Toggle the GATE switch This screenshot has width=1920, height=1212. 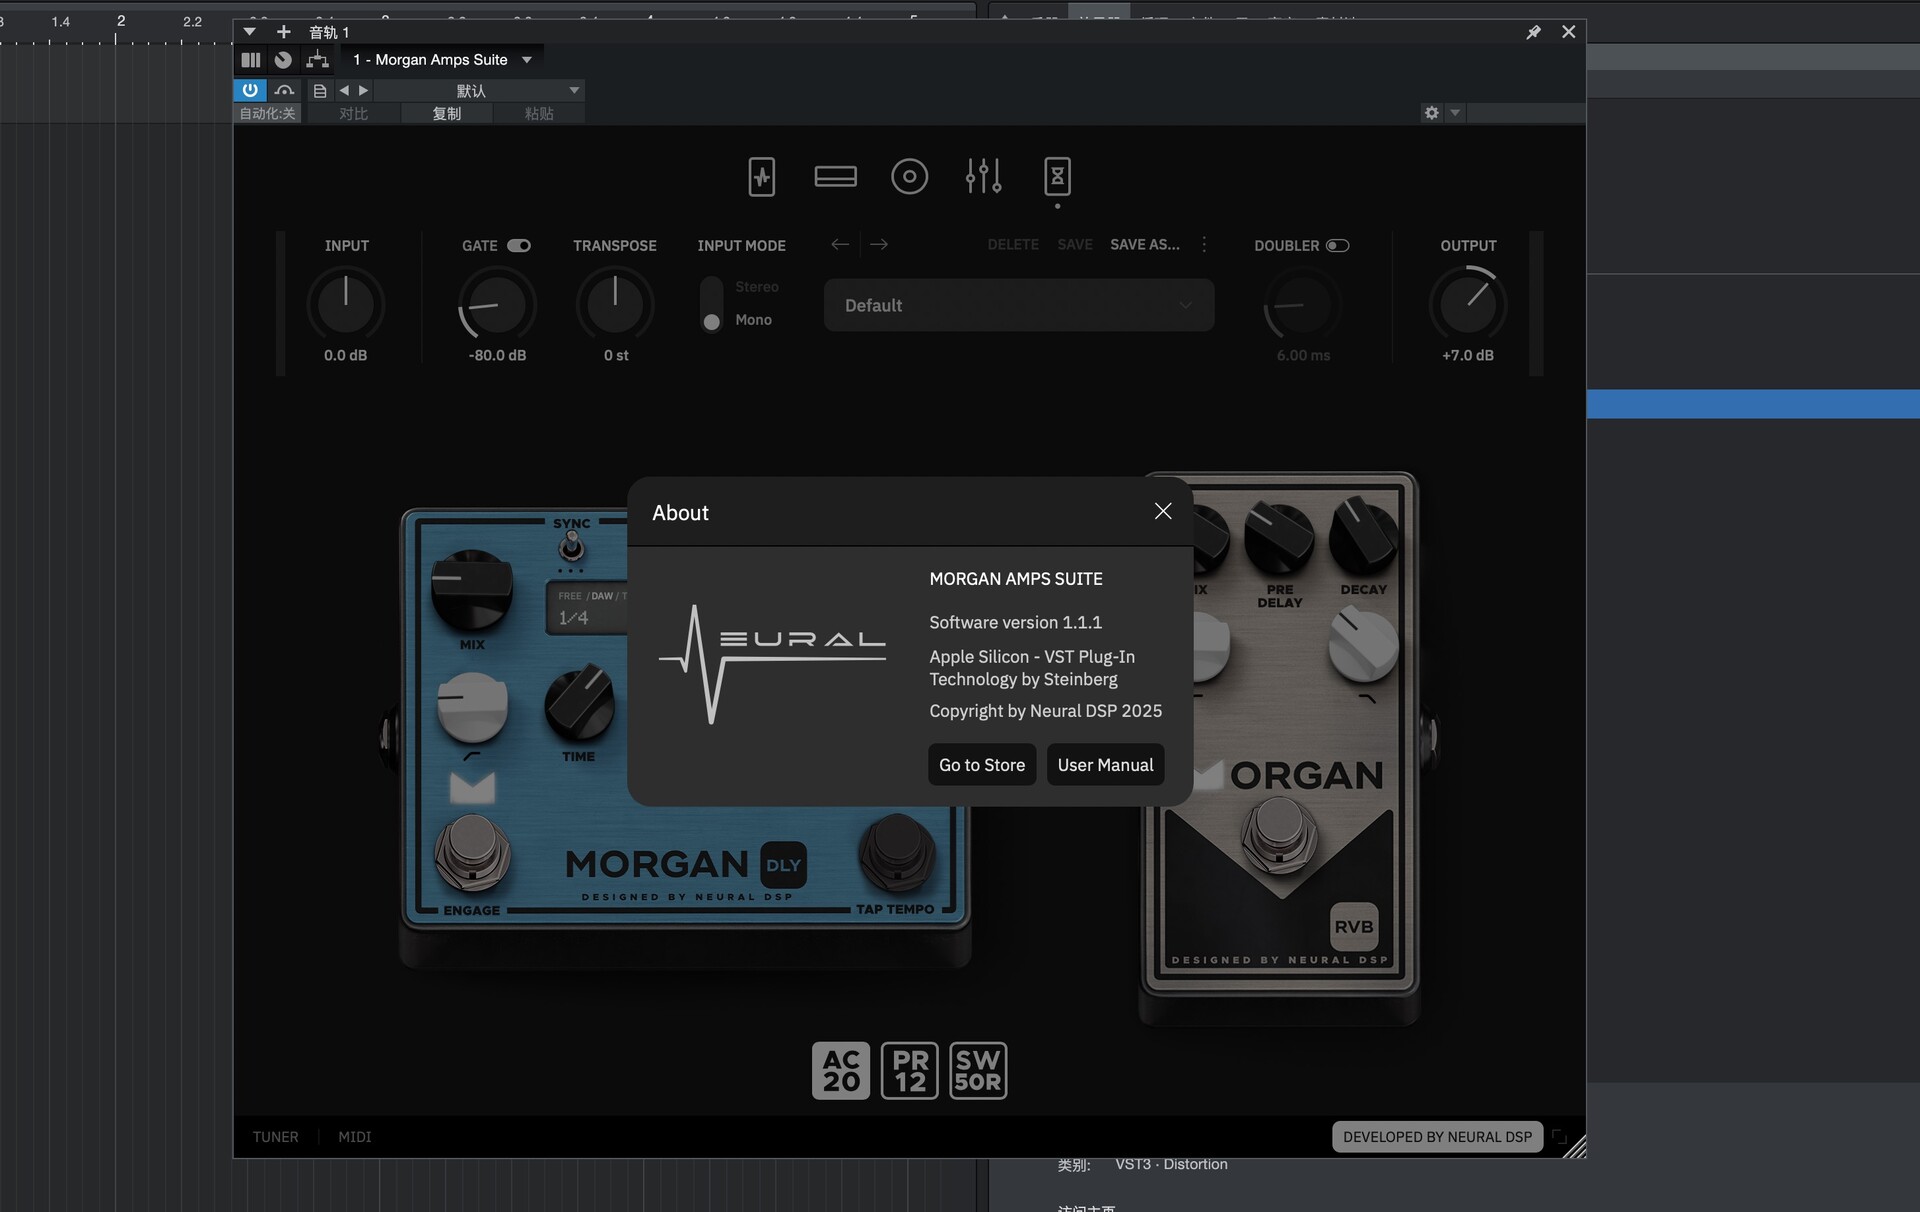pos(518,246)
